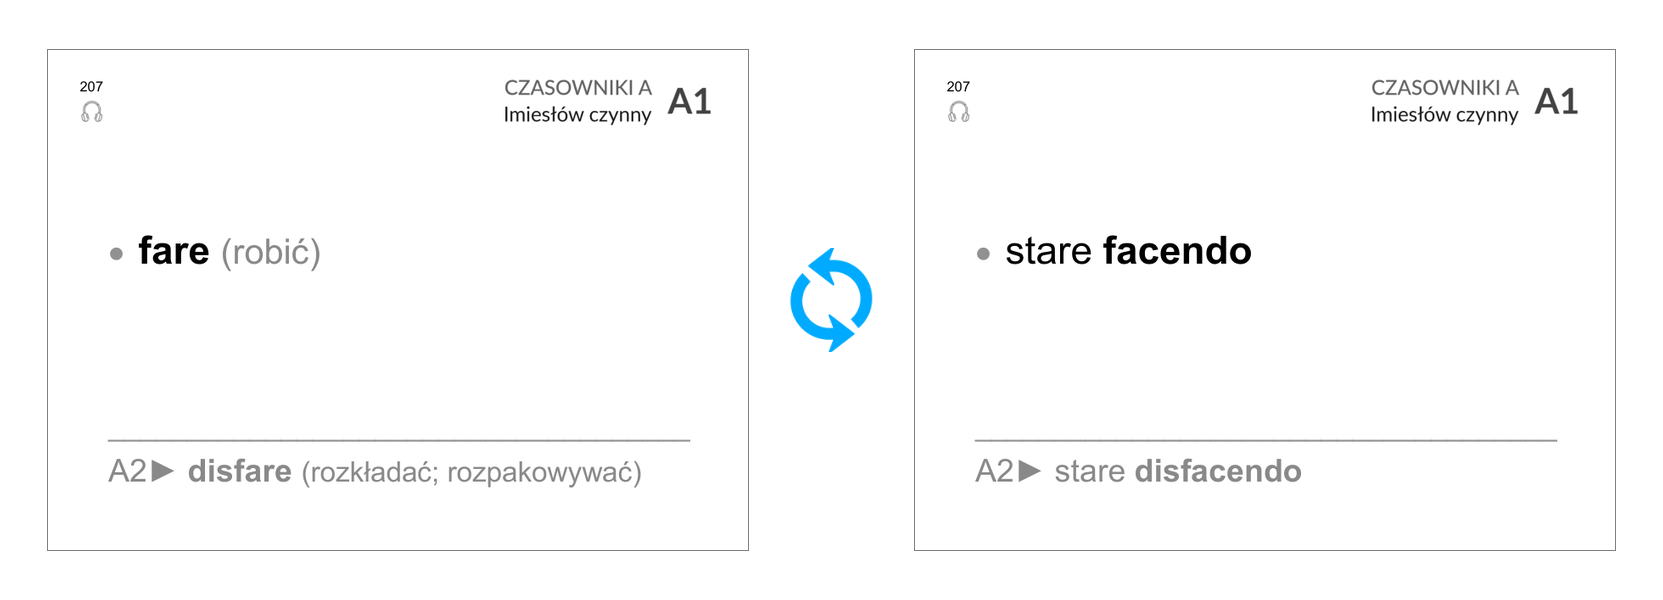Click 'facendo' on the right card
This screenshot has height=600, width=1663.
[1177, 250]
